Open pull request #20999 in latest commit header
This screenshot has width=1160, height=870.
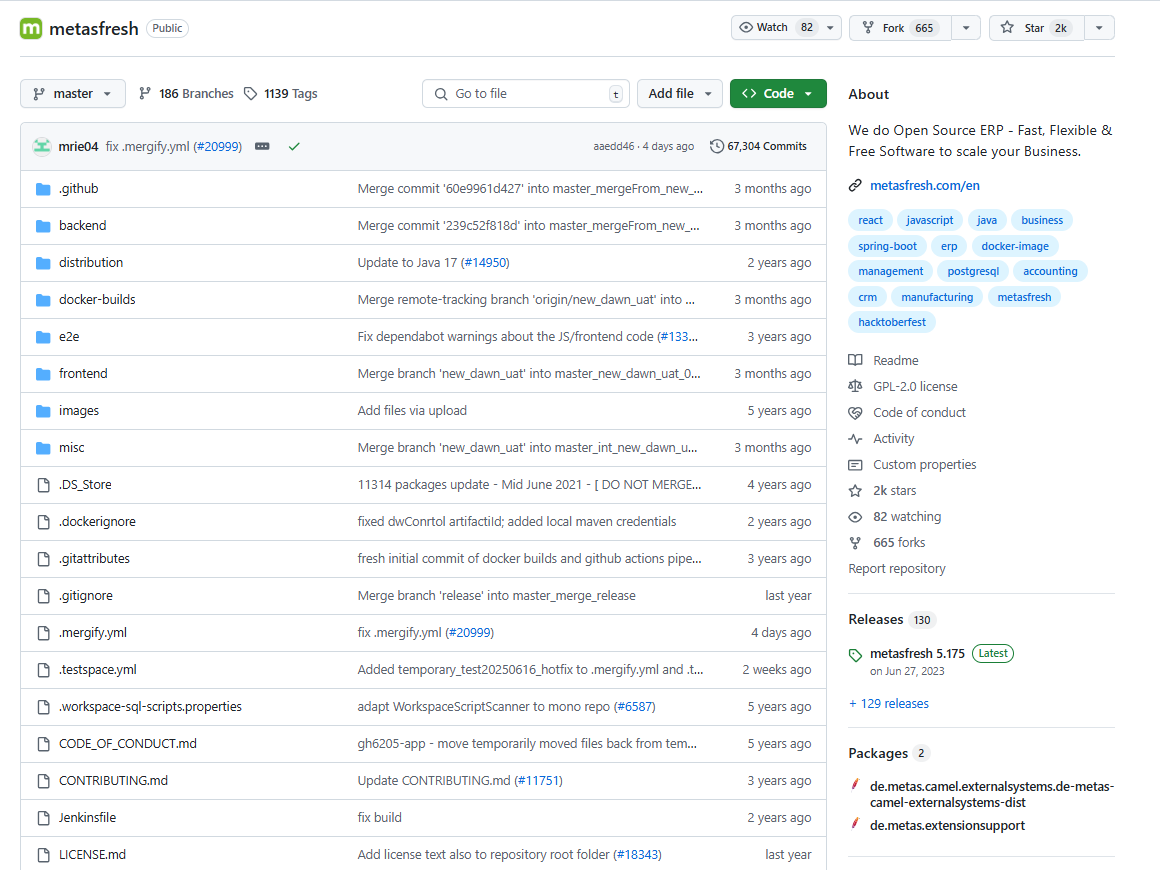tap(218, 146)
